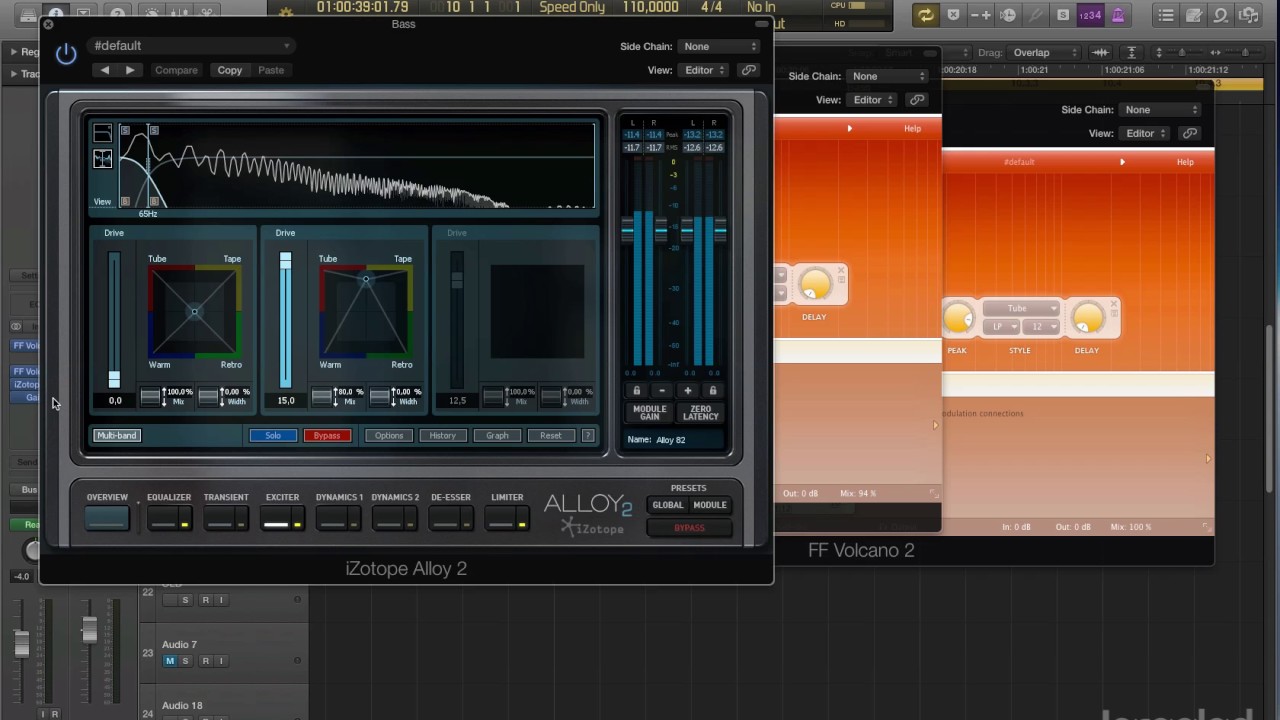The image size is (1280, 720).
Task: Click Help in left FF Volcano 2 window
Action: coord(912,128)
